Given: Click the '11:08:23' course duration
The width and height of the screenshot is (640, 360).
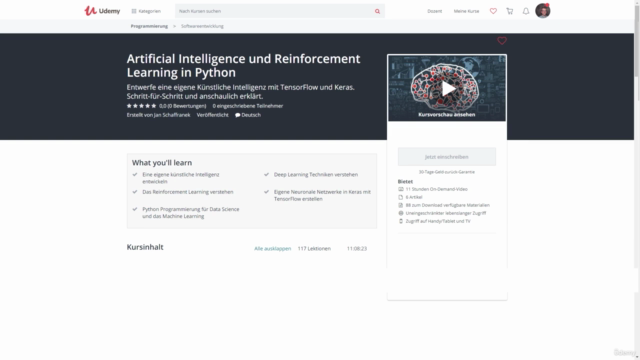Looking at the screenshot, I should click(x=357, y=249).
